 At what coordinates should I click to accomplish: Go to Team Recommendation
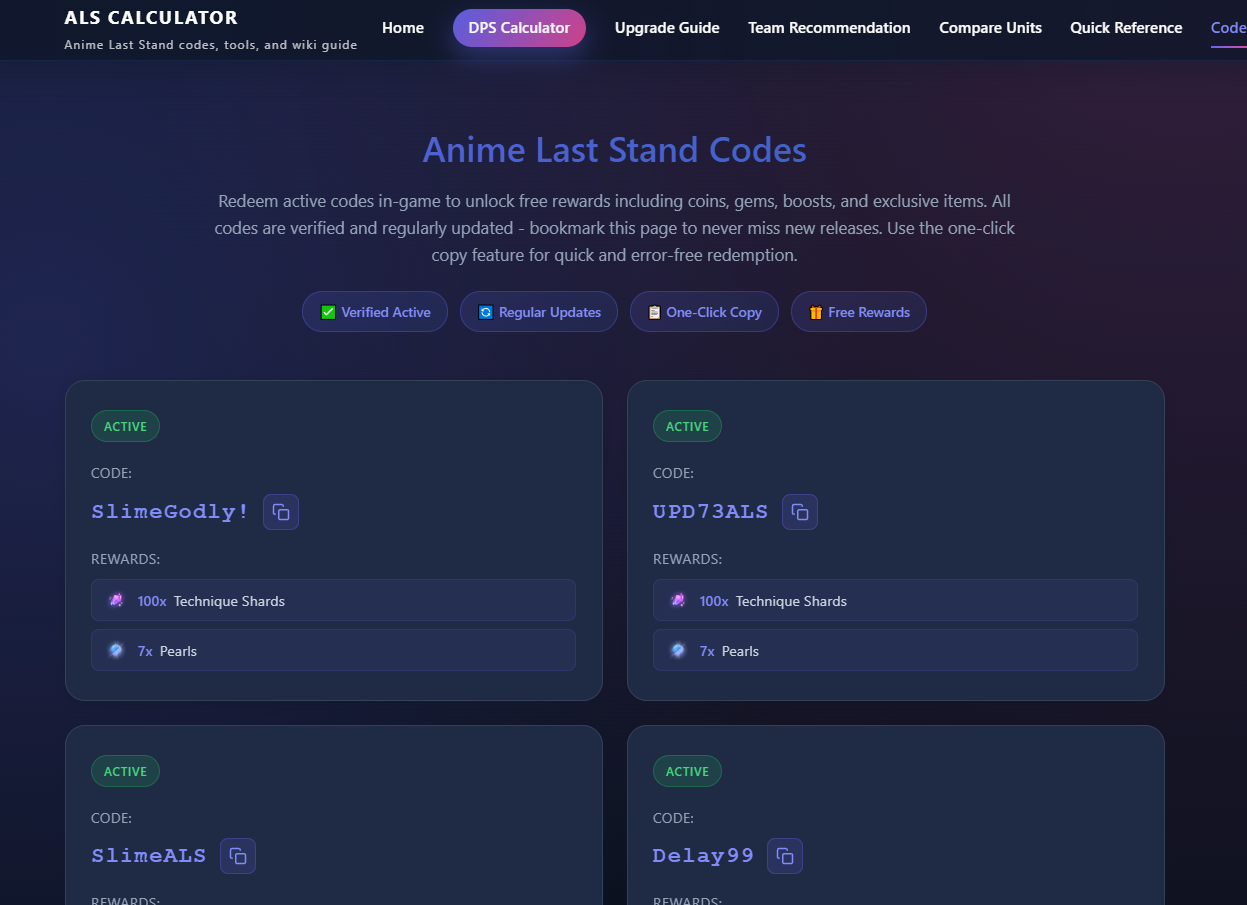pyautogui.click(x=828, y=28)
